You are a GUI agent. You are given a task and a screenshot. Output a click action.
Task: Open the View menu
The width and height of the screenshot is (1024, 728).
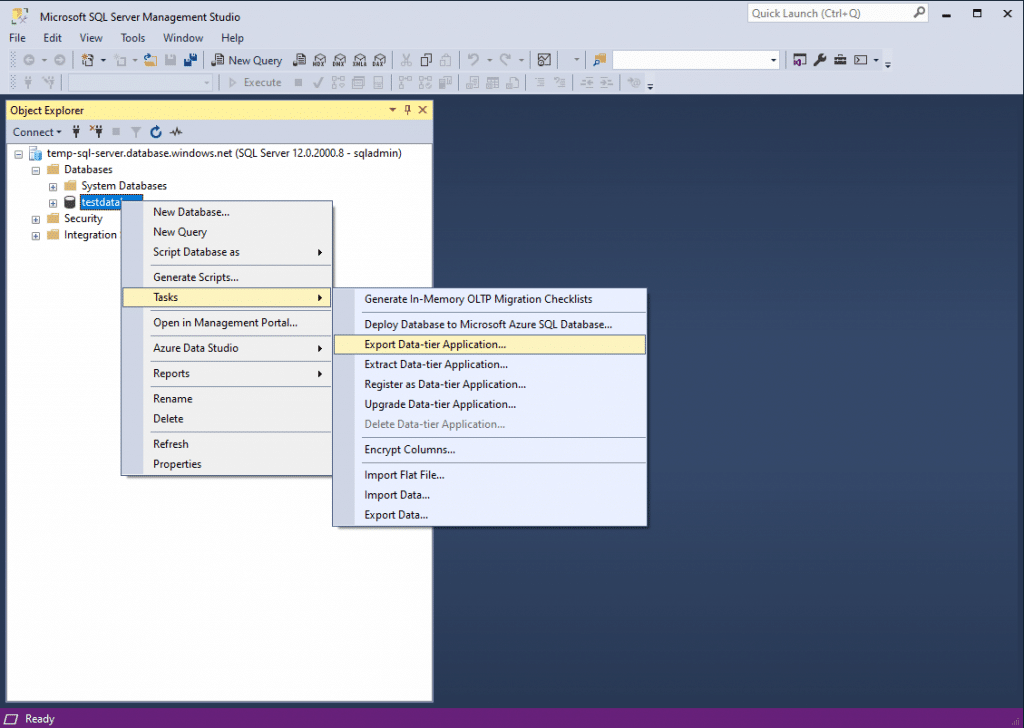coord(91,38)
